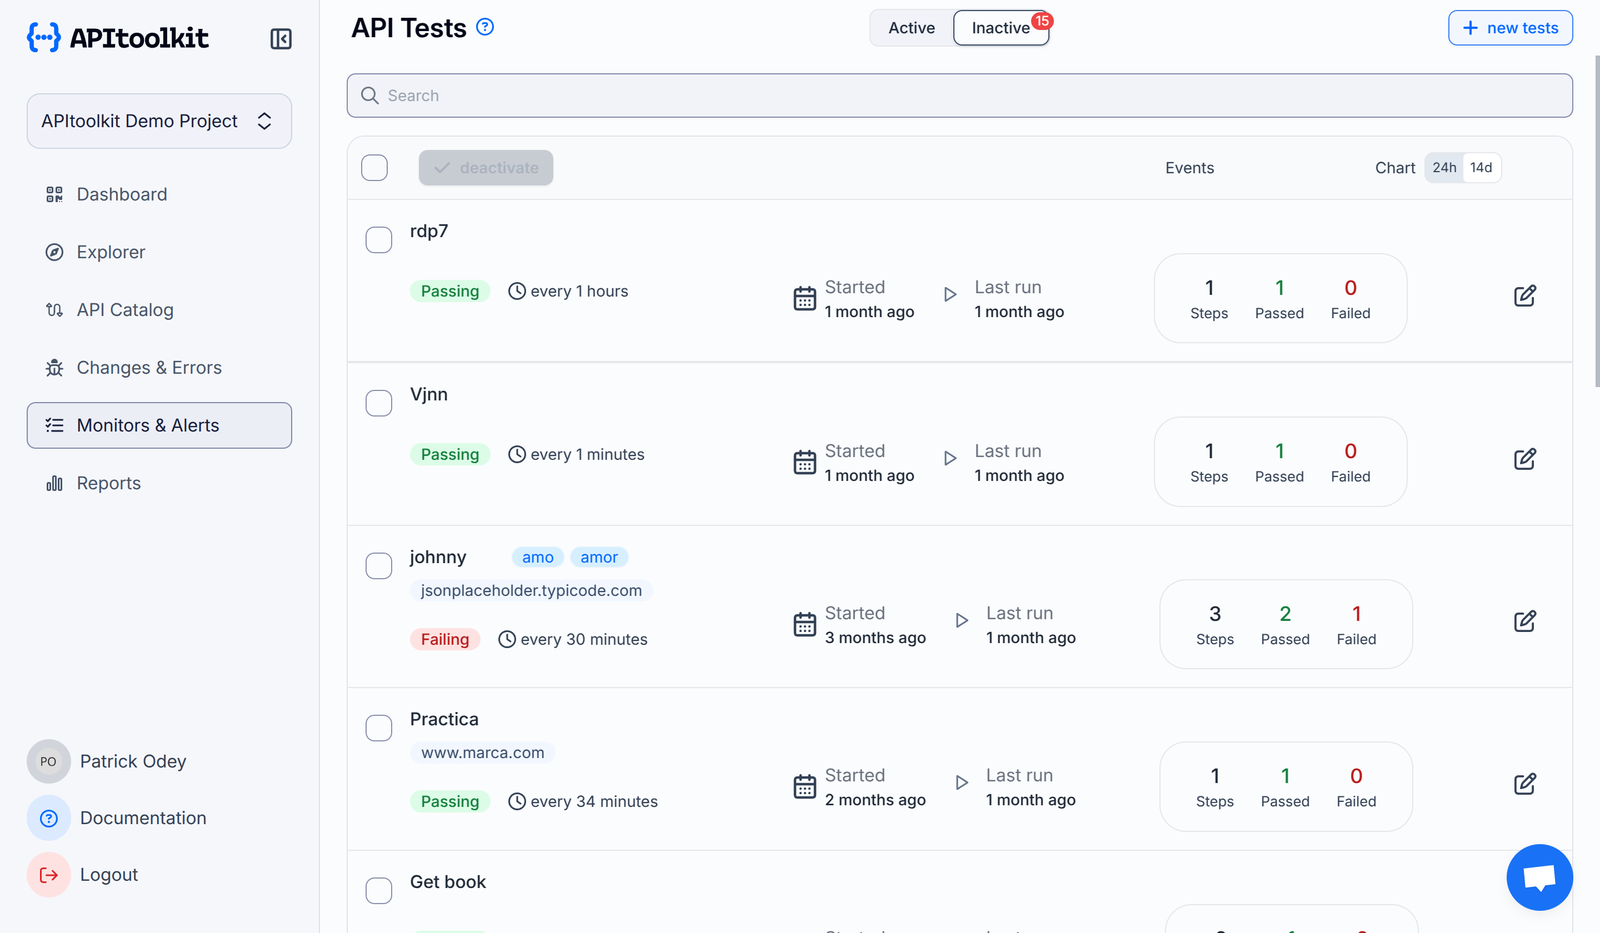Click the help icon beside API Tests
1600x933 pixels.
(485, 27)
